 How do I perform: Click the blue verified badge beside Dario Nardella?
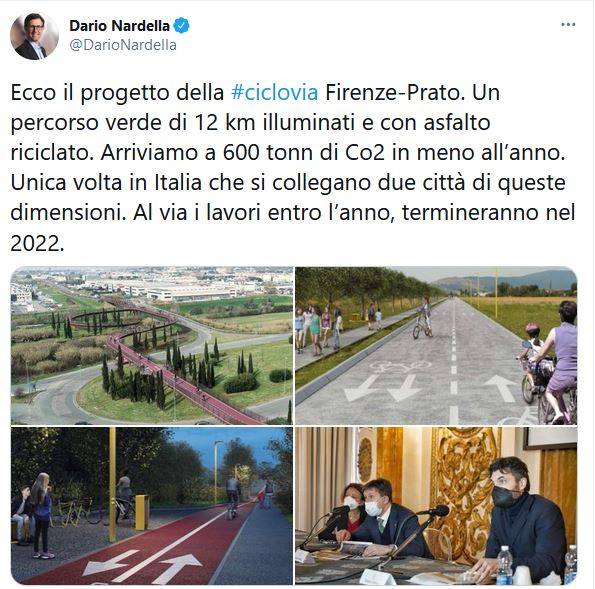181,26
